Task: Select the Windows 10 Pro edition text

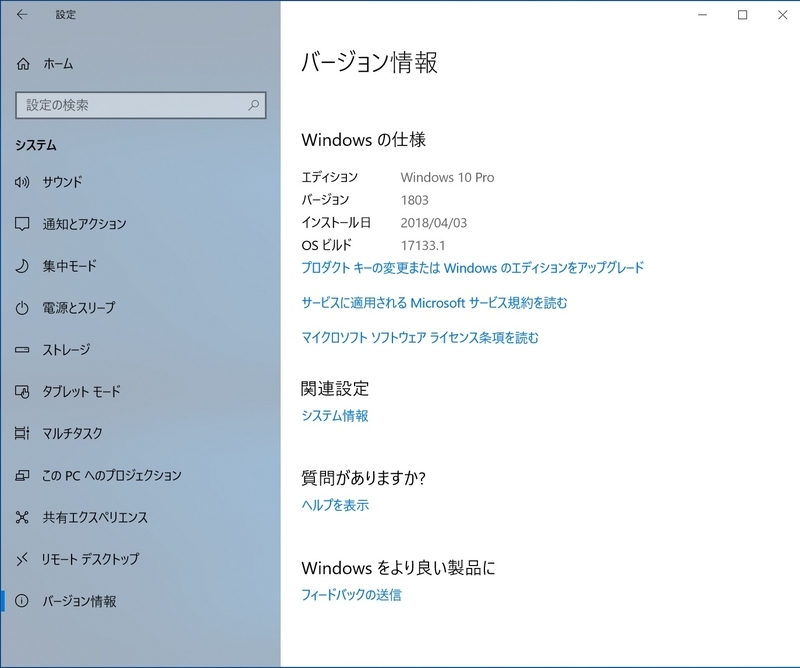Action: [447, 178]
